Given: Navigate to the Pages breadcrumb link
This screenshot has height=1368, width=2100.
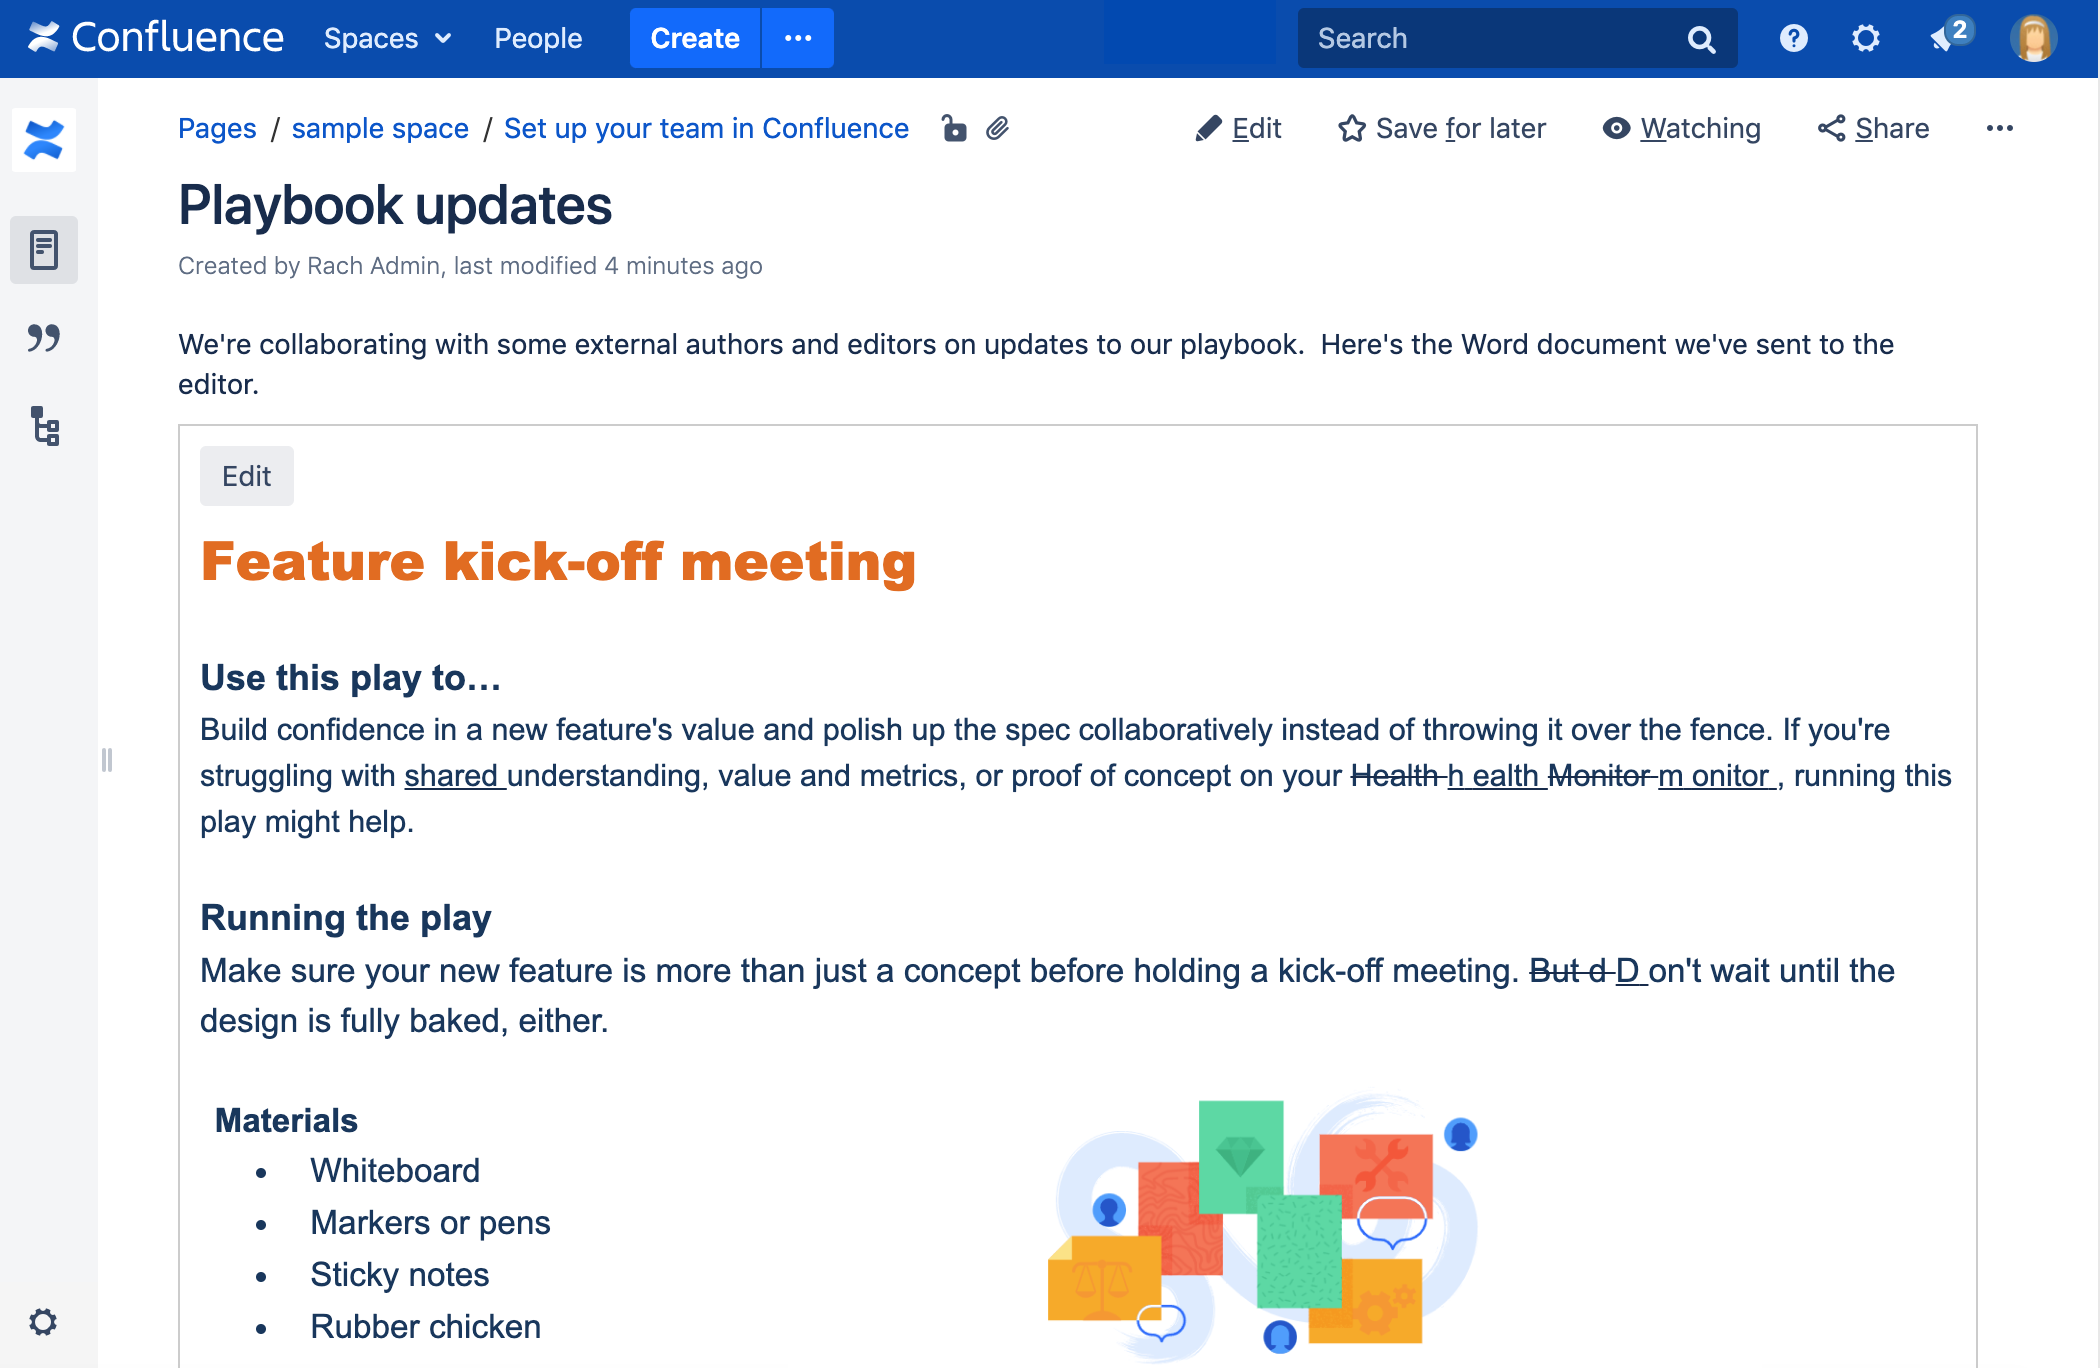Looking at the screenshot, I should point(217,127).
